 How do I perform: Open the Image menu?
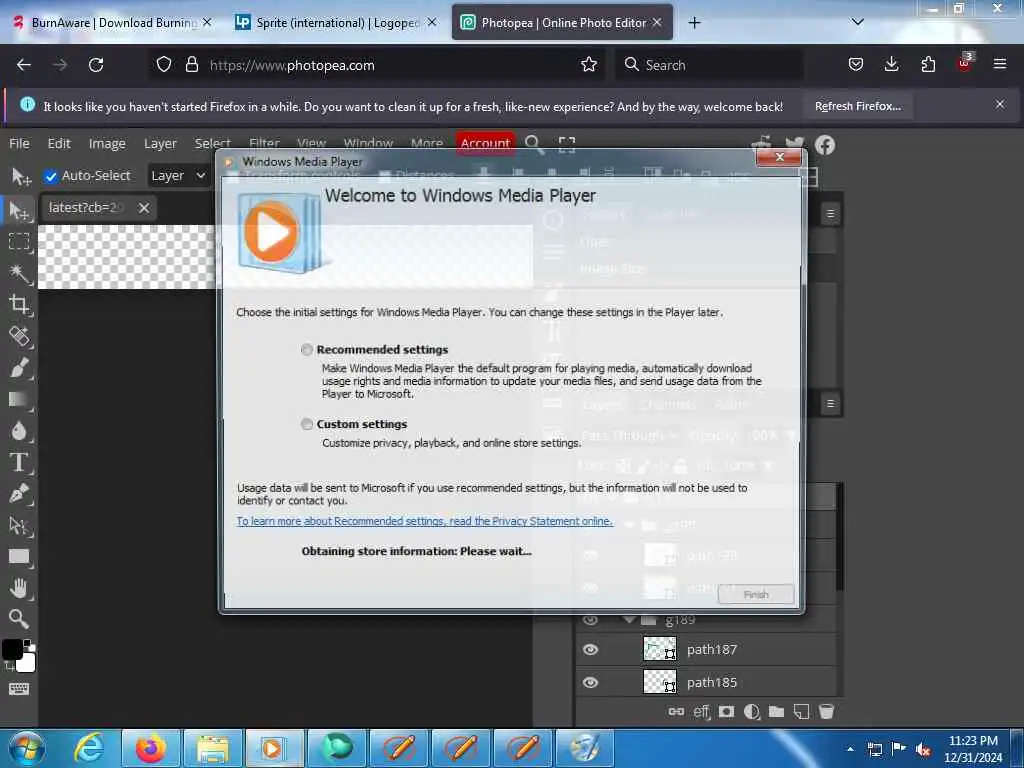[107, 143]
